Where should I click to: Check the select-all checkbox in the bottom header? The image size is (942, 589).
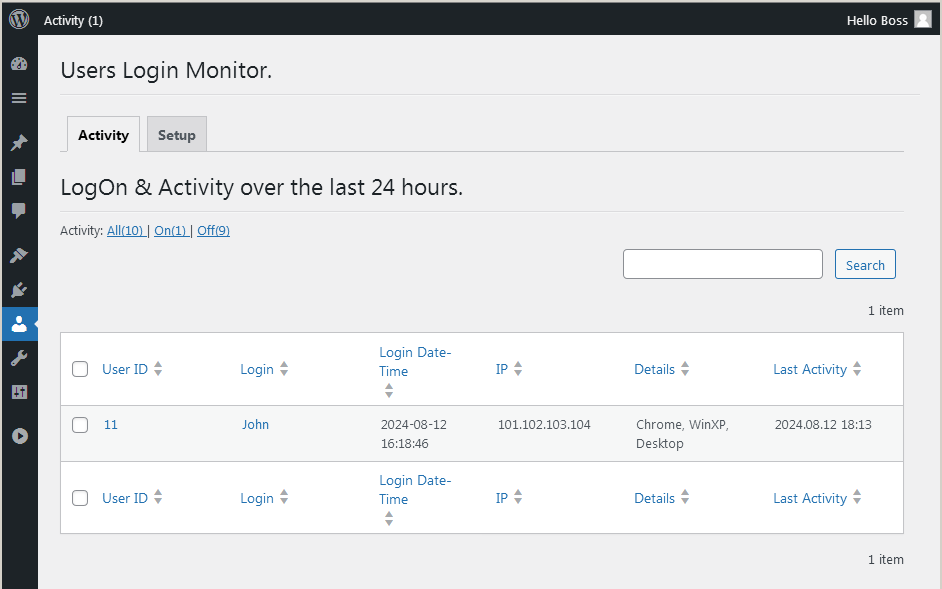tap(80, 497)
